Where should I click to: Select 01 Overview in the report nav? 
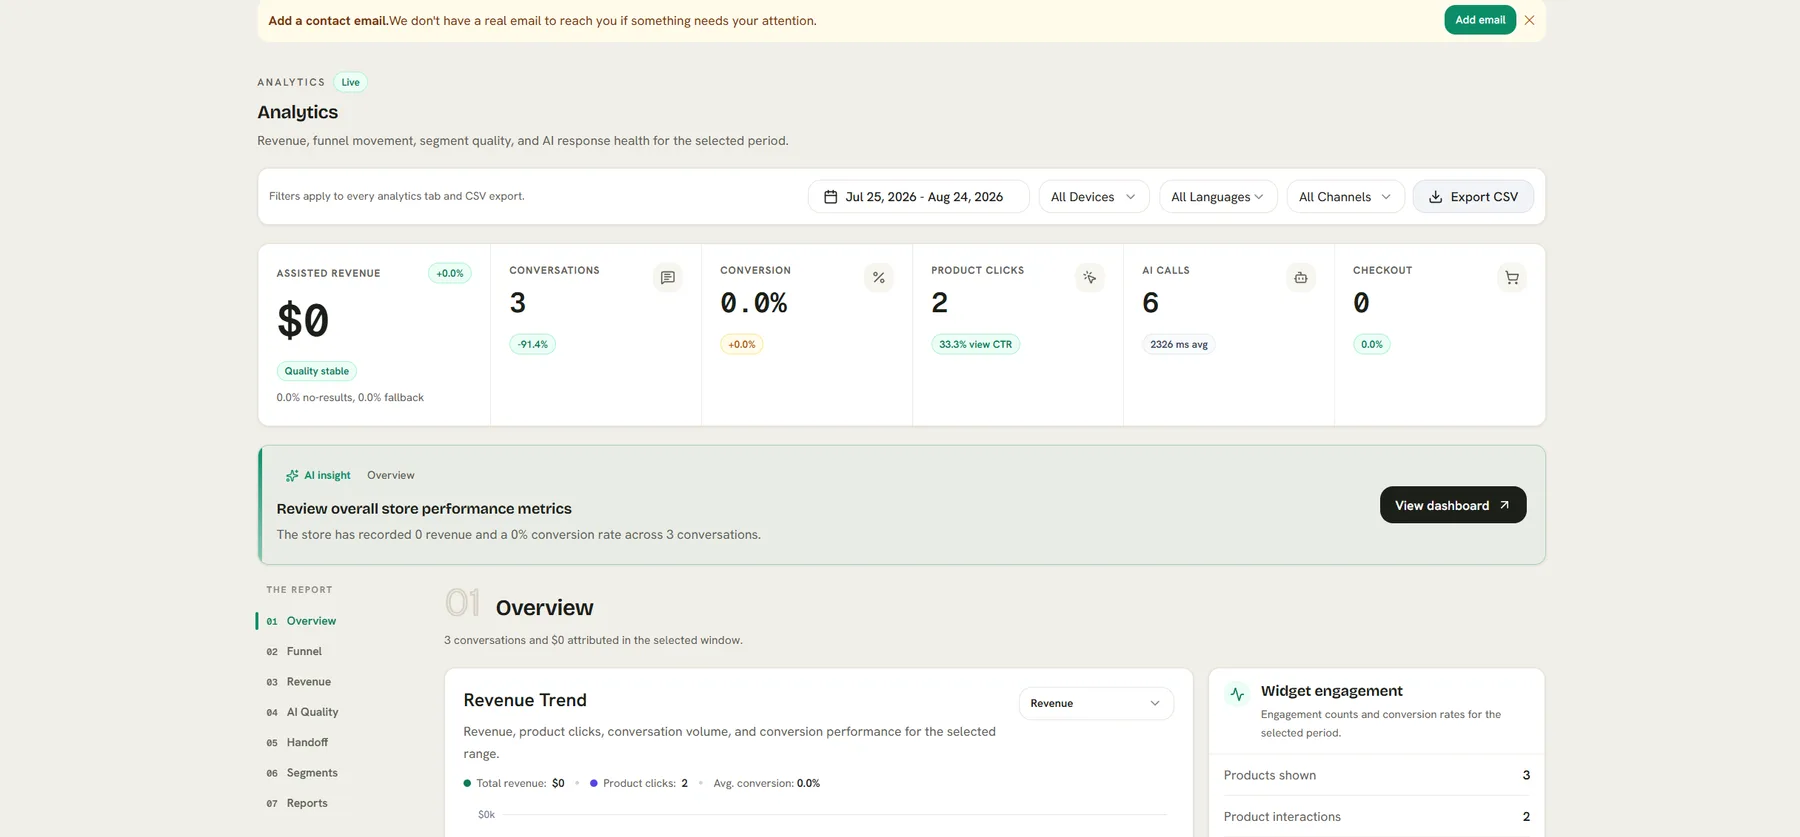[x=301, y=621]
